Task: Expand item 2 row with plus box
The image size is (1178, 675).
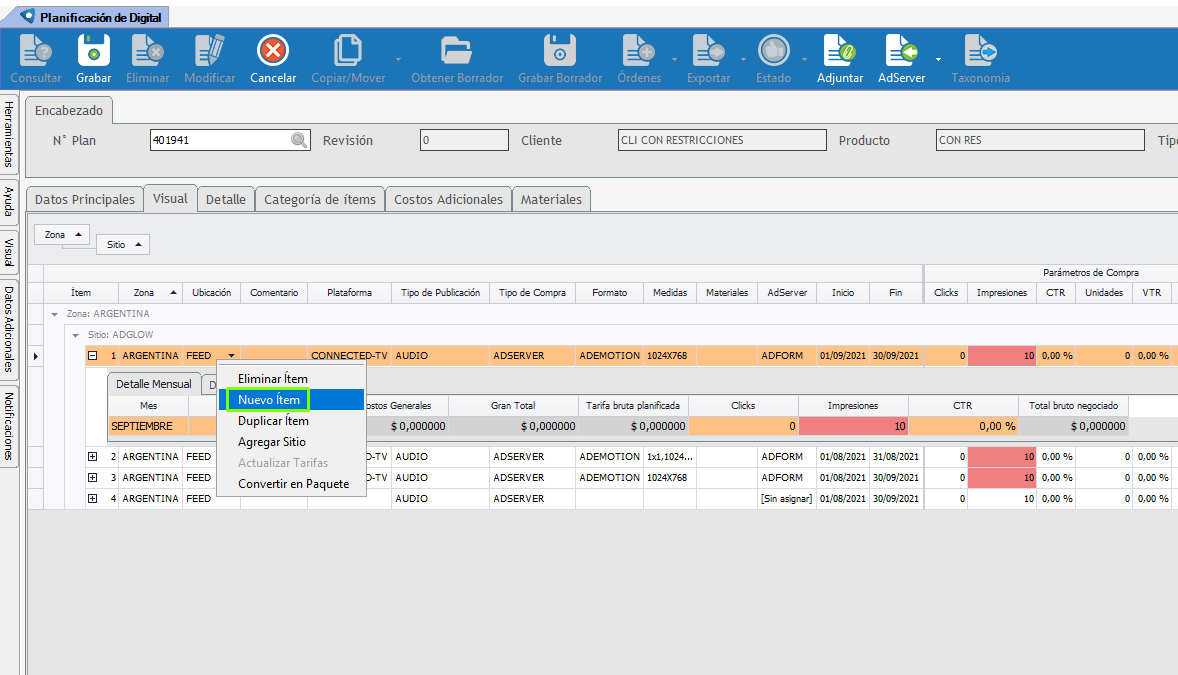Action: [92, 457]
